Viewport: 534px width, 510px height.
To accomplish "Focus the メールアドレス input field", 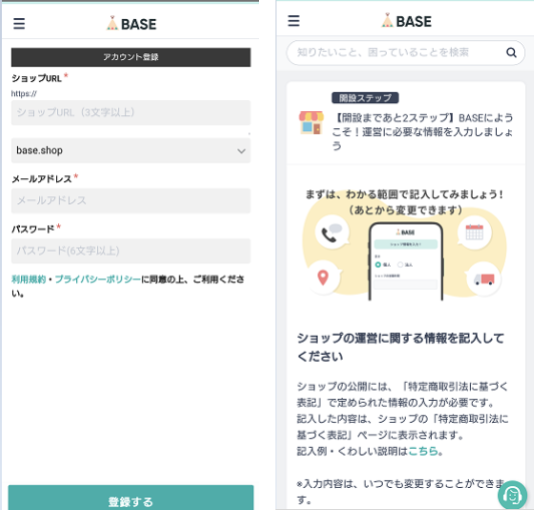I will click(x=131, y=201).
